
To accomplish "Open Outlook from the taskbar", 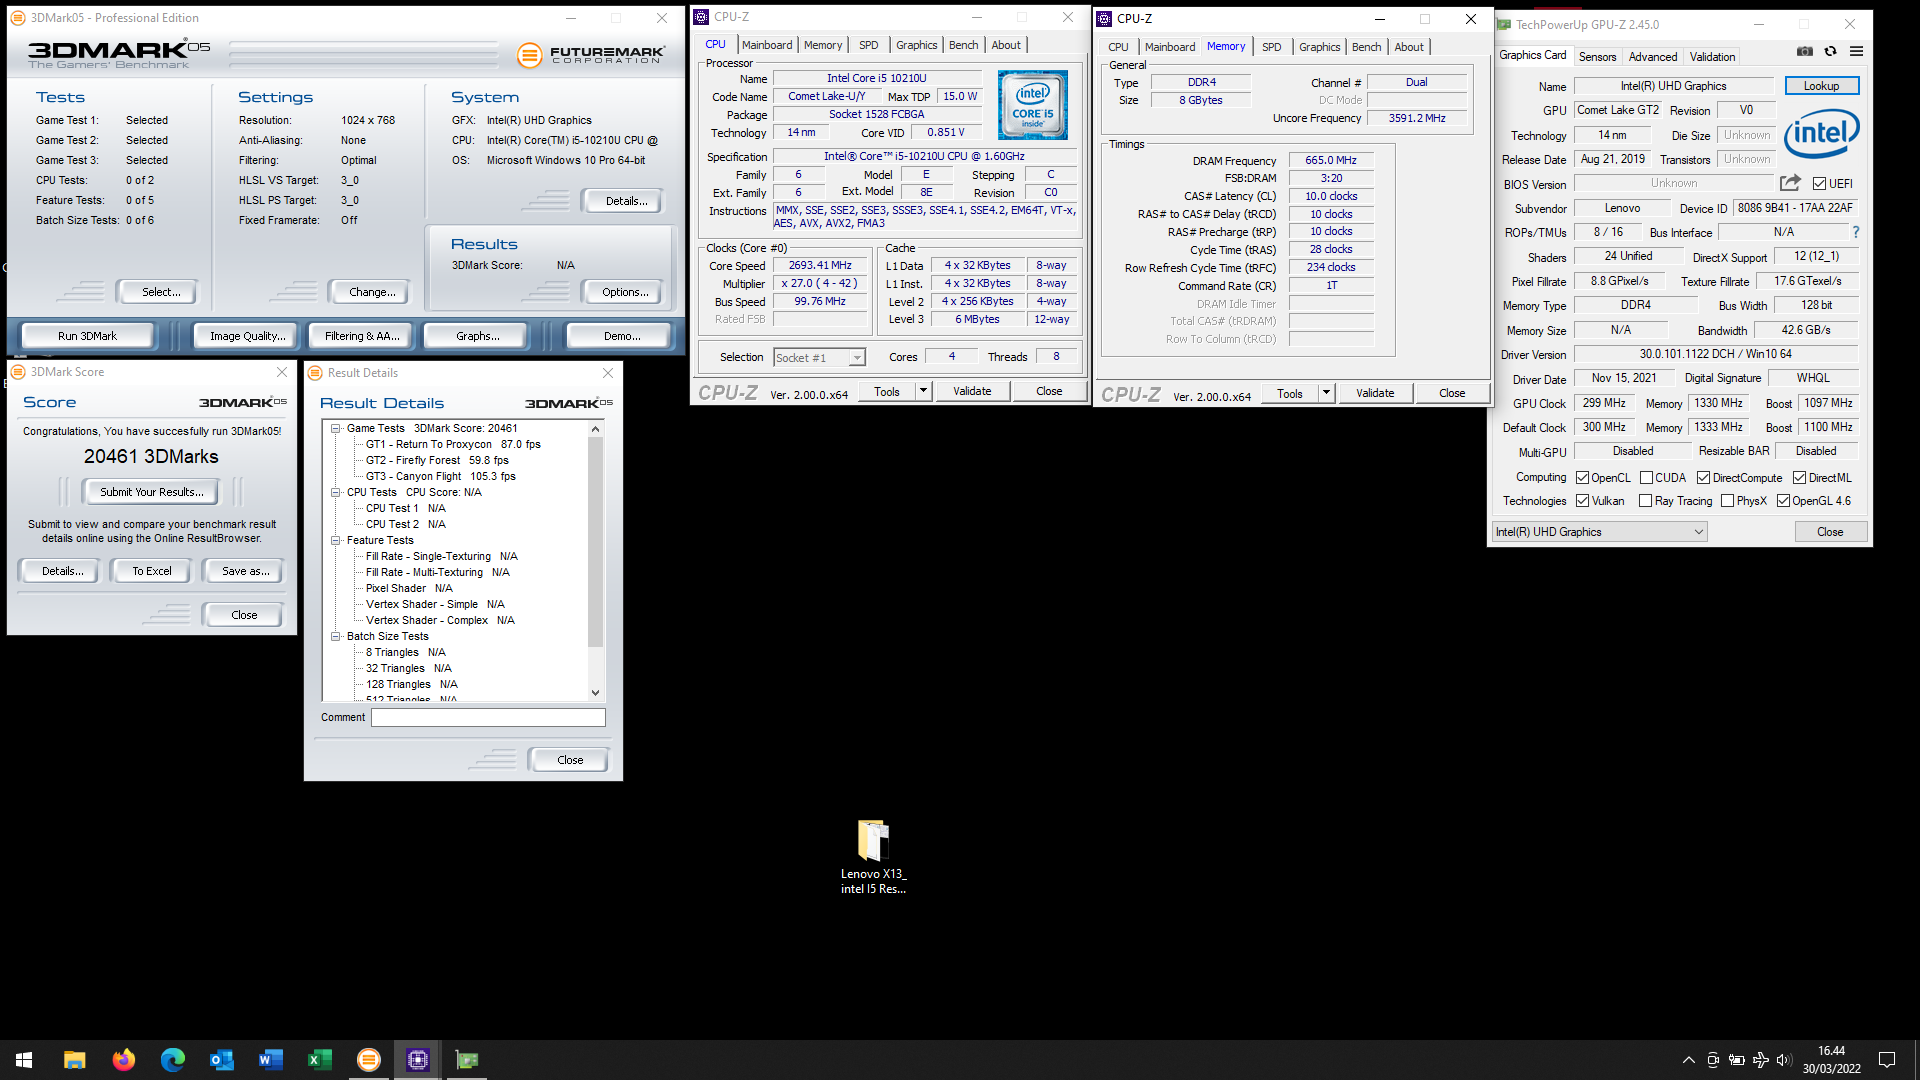I will click(221, 1060).
